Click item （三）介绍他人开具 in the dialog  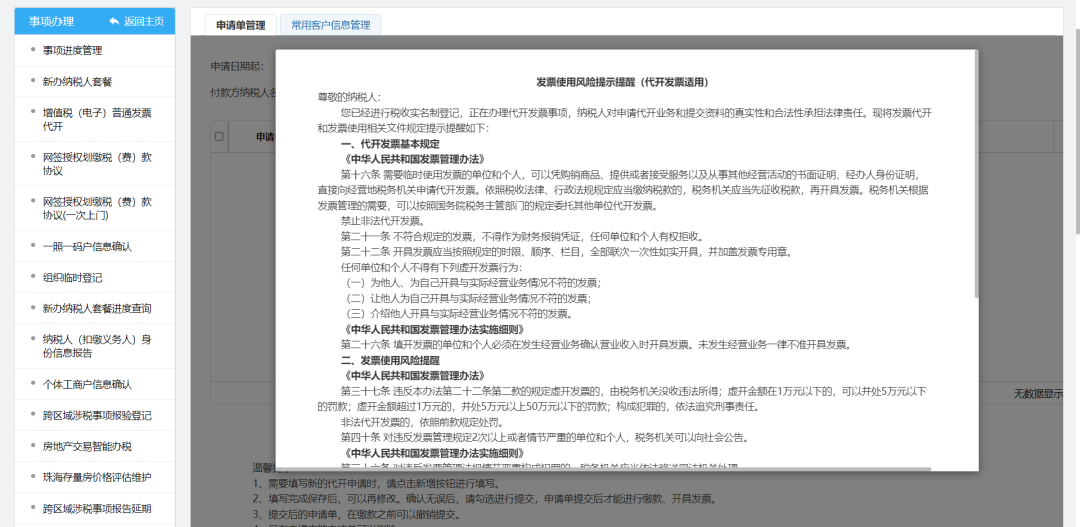coord(458,313)
